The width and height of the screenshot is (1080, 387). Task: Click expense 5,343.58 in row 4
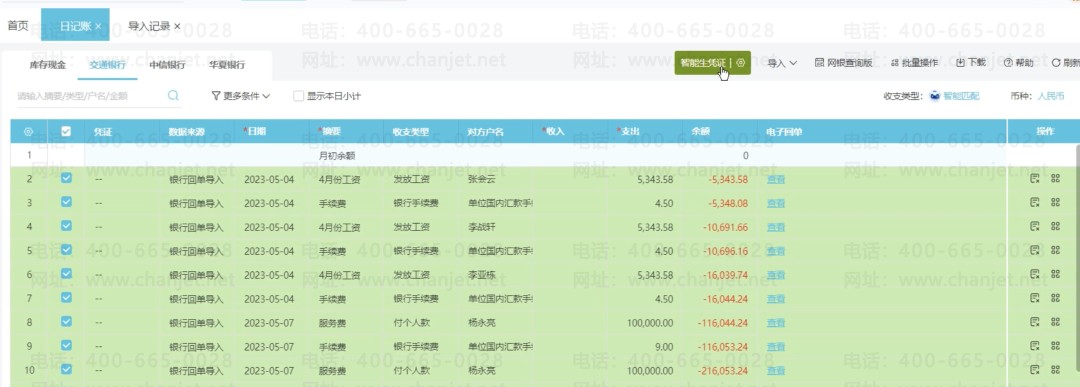tap(655, 227)
